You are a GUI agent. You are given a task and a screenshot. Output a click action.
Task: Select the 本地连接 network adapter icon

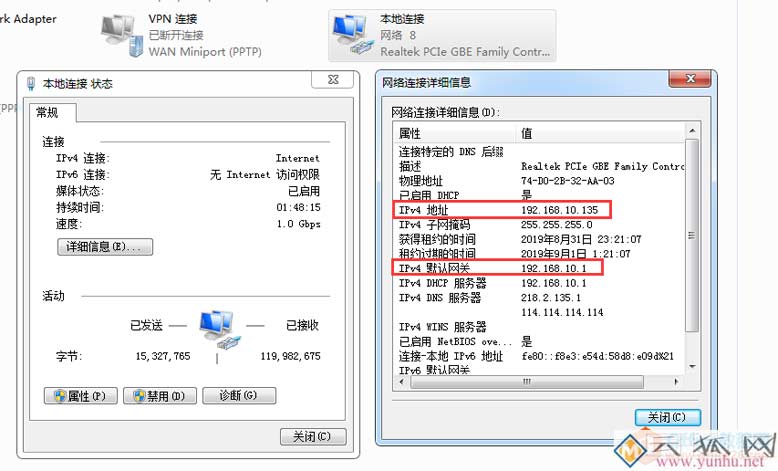click(353, 34)
